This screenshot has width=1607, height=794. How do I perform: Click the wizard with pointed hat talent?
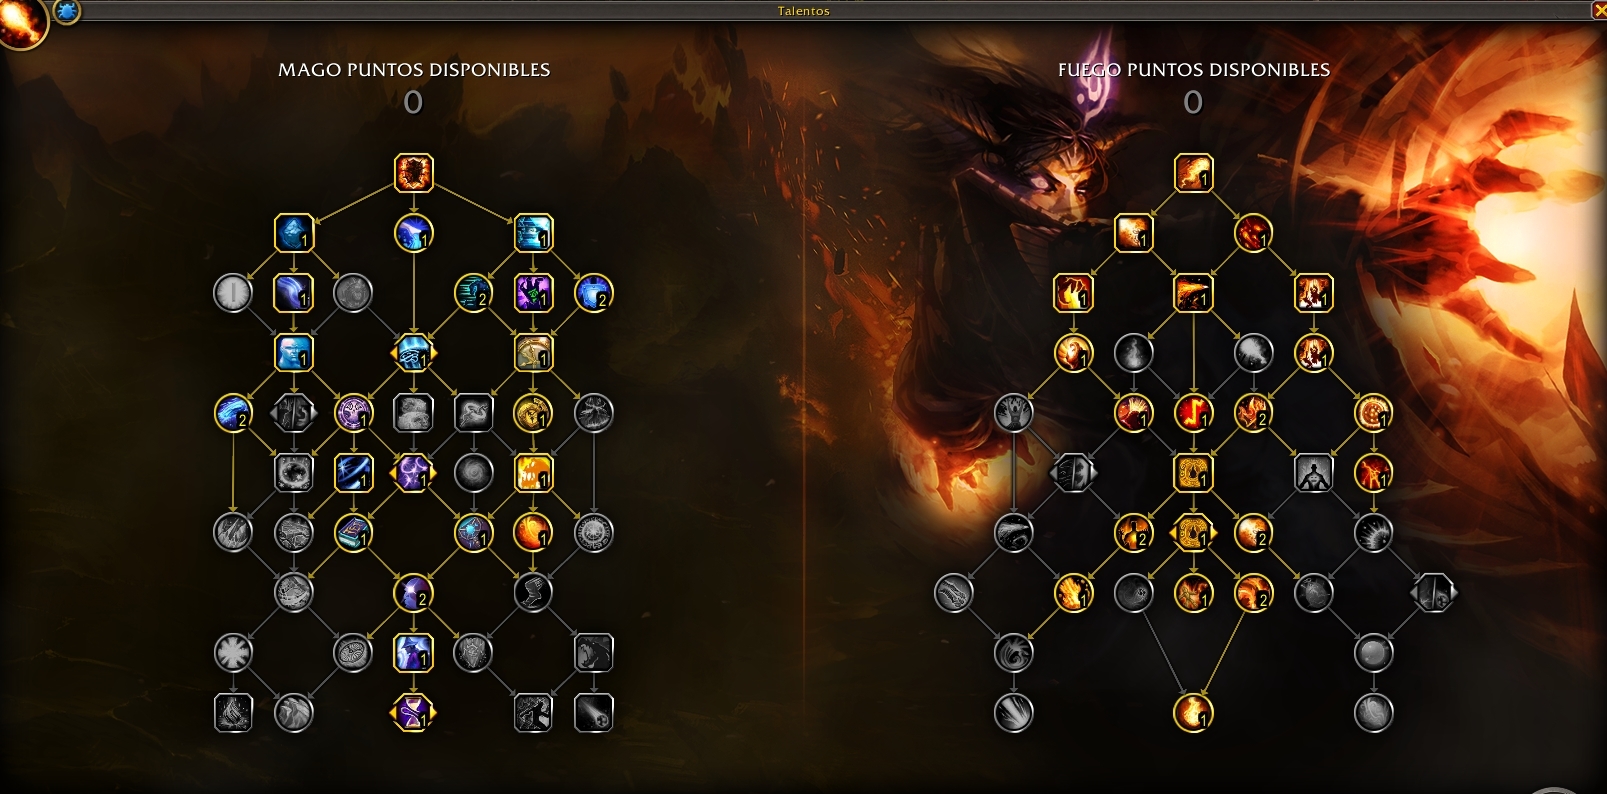point(413,653)
